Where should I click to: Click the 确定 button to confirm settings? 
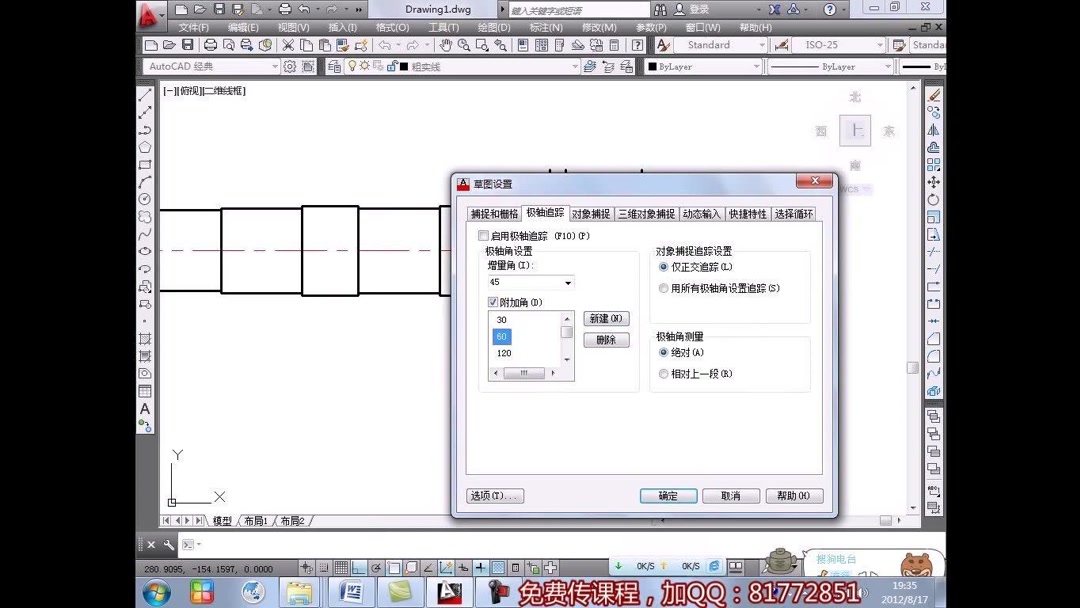(x=667, y=495)
